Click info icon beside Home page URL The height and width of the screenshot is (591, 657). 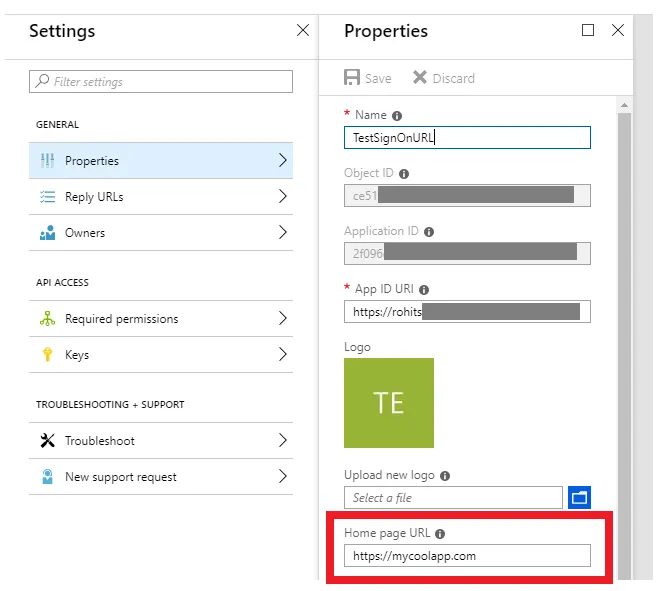pyautogui.click(x=440, y=534)
